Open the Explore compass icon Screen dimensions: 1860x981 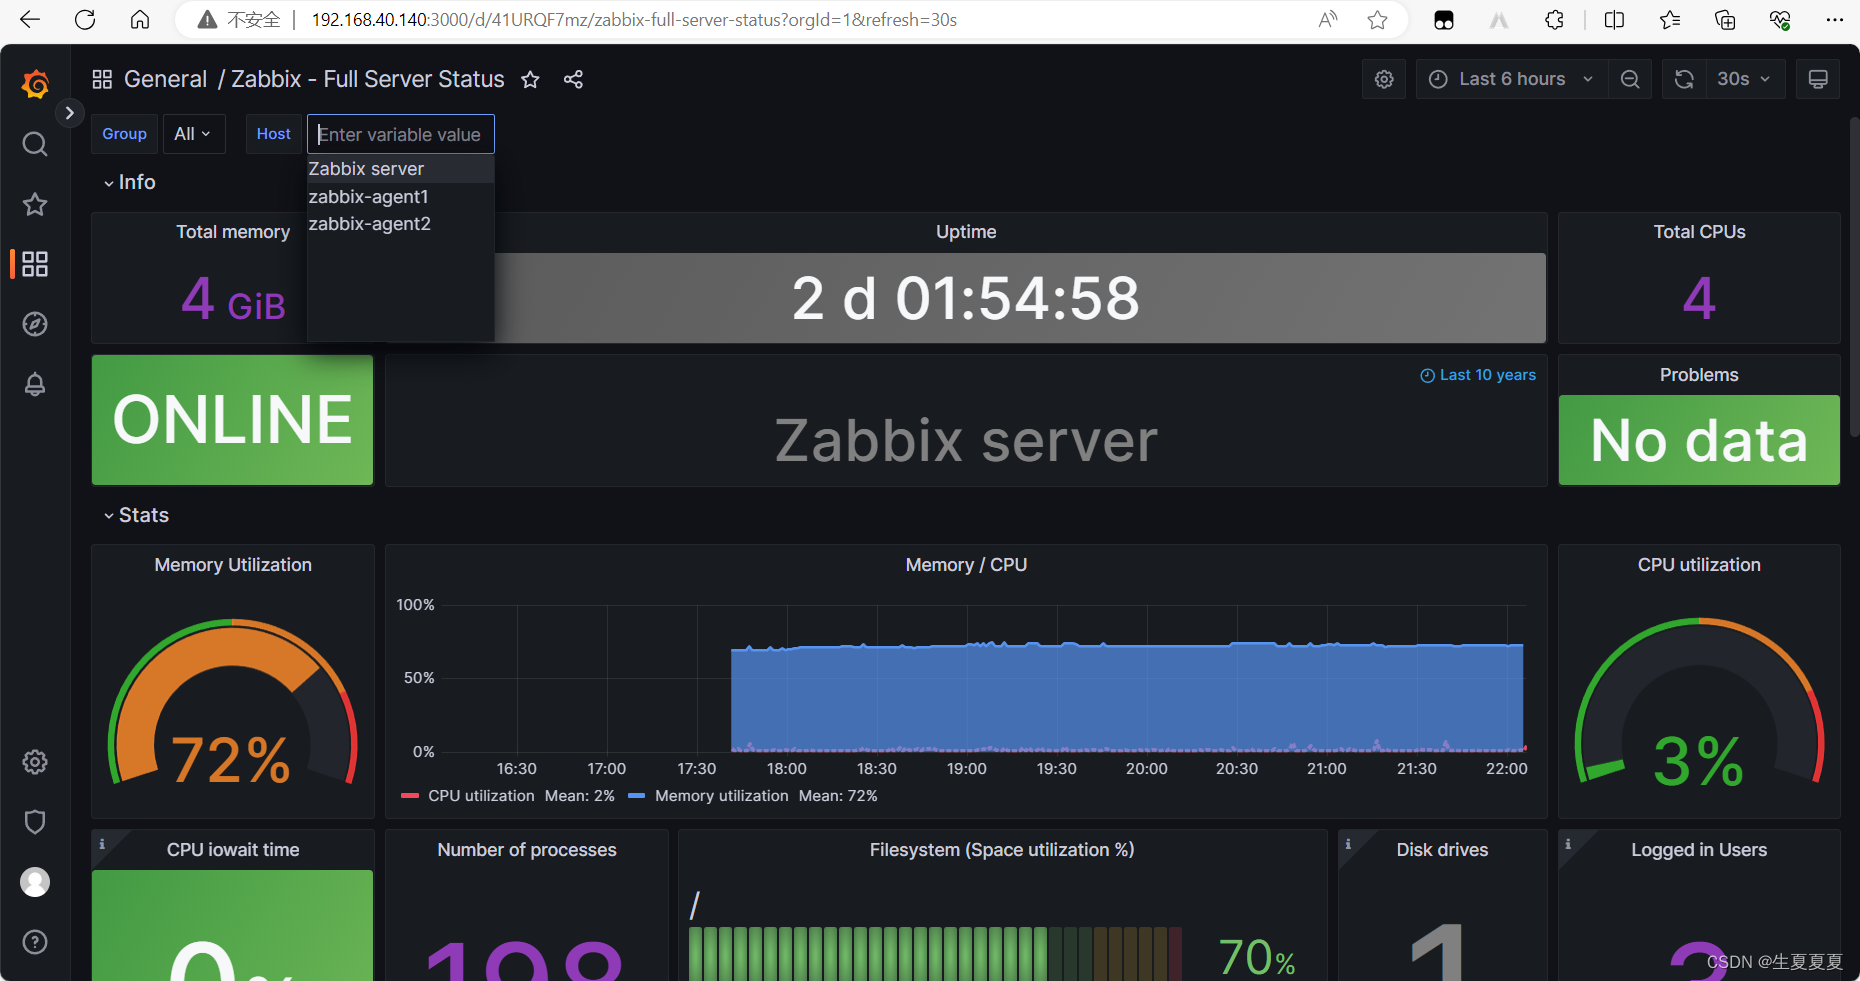(x=35, y=324)
